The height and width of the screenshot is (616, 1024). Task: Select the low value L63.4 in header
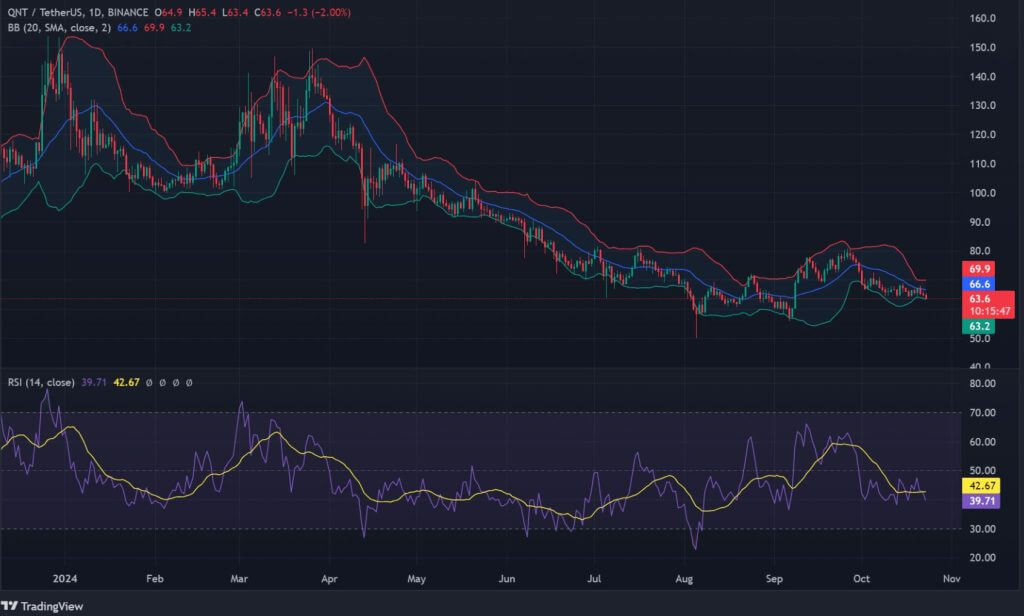pos(235,12)
